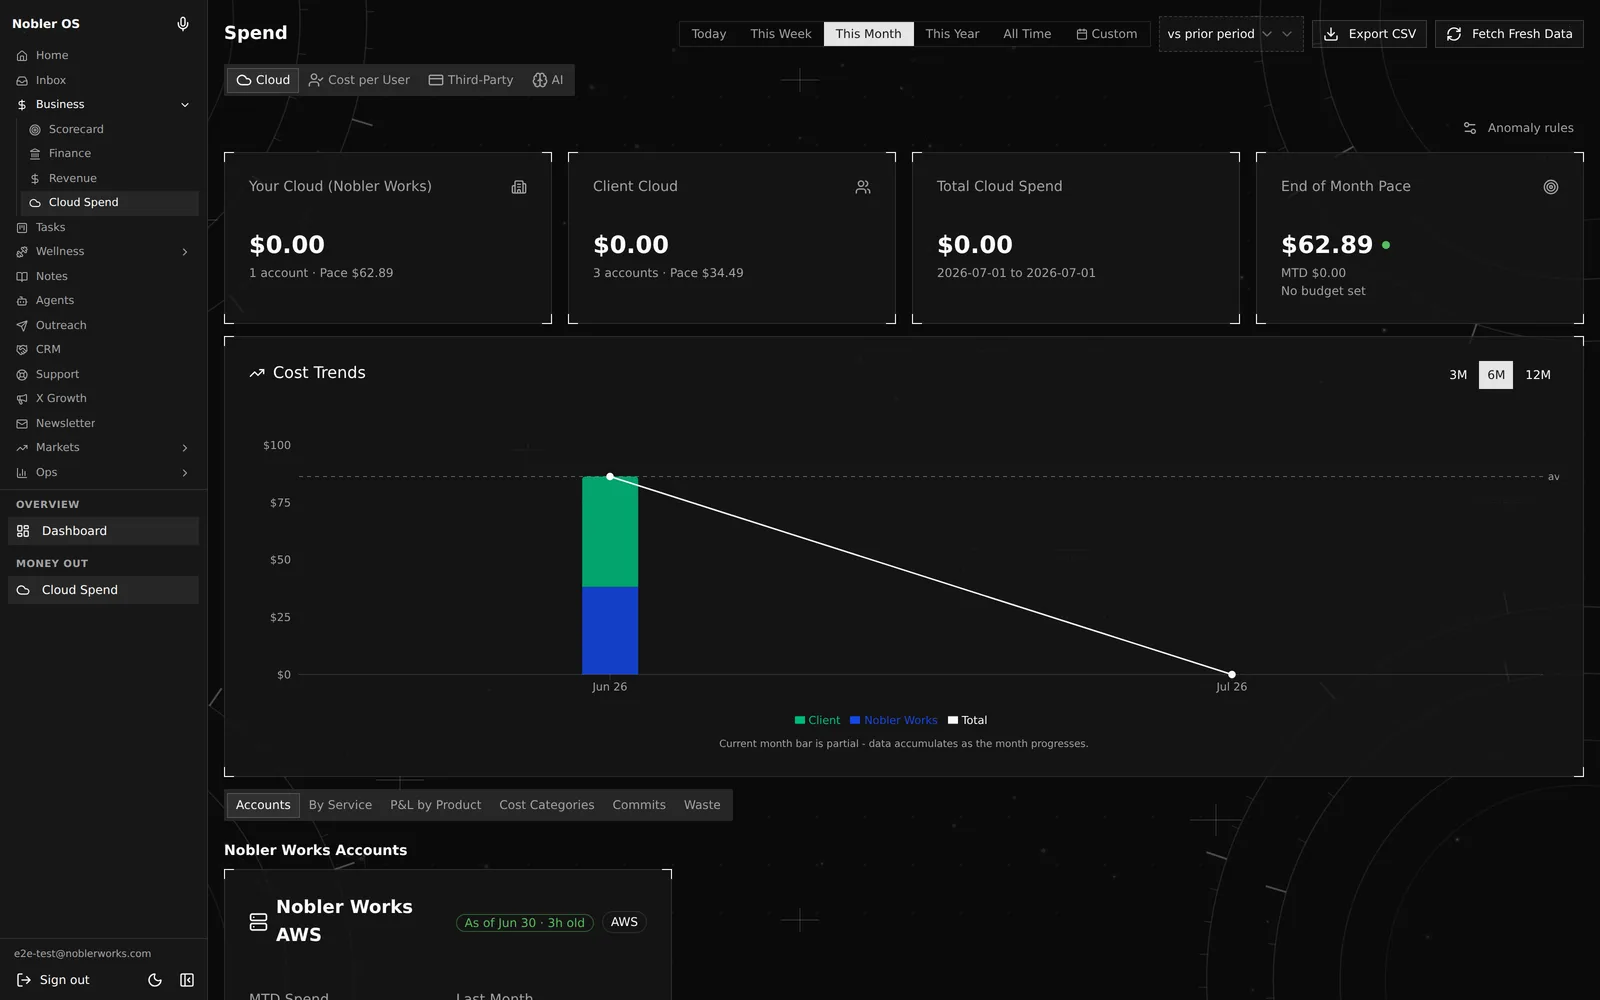Screen dimensions: 1600x1000
Task: Open Newsletter in the sidebar
Action: (x=103, y=423)
